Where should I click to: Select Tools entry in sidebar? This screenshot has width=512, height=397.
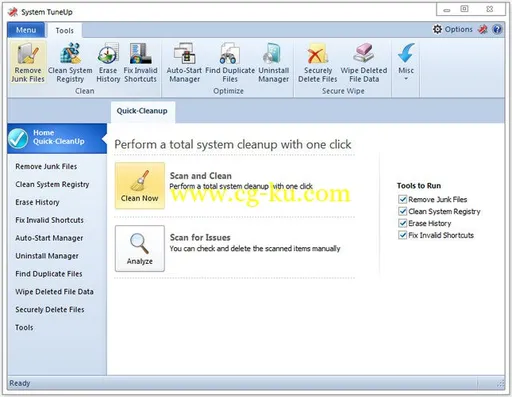[x=24, y=327]
